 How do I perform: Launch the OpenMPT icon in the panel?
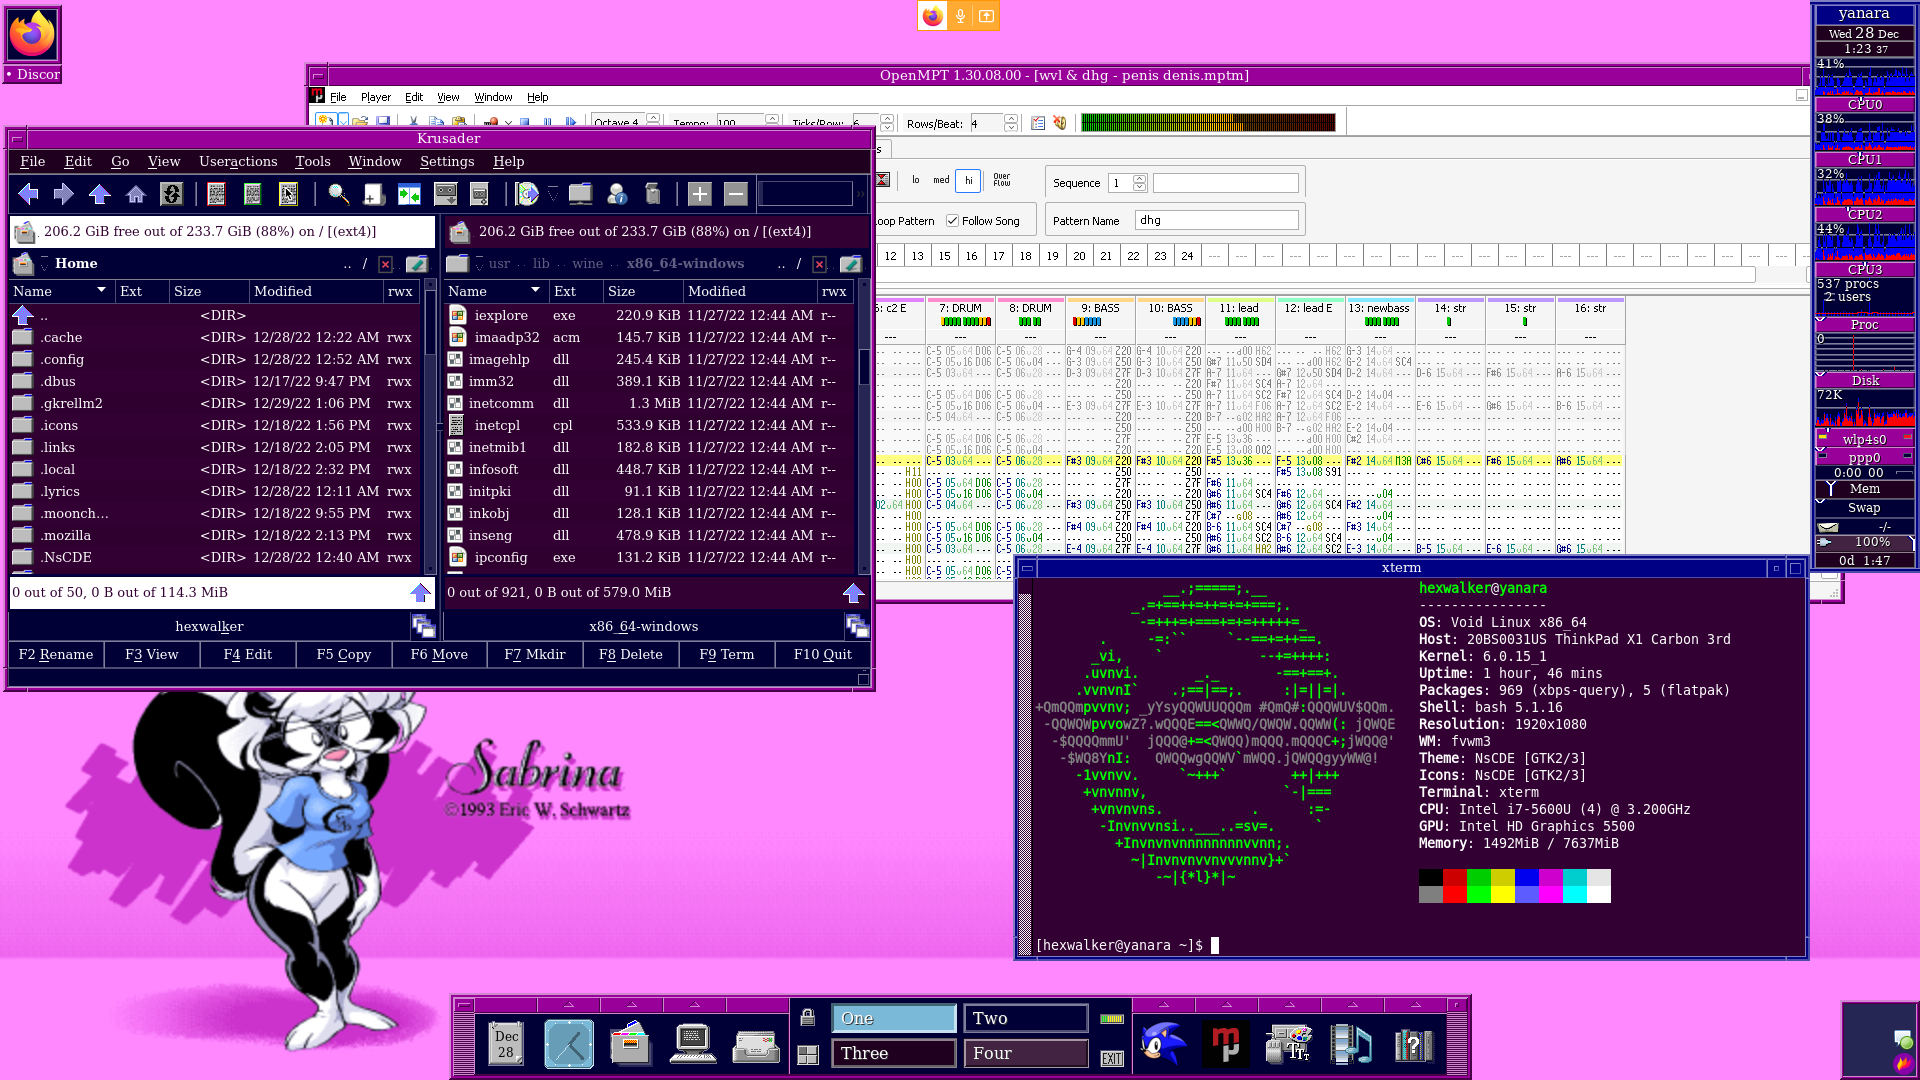point(1226,1044)
